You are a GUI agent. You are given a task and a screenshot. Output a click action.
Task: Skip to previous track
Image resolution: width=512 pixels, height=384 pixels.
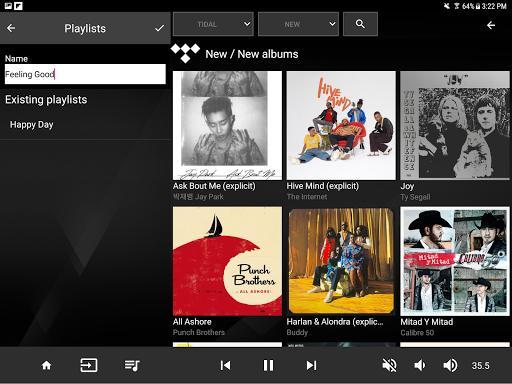click(x=225, y=365)
